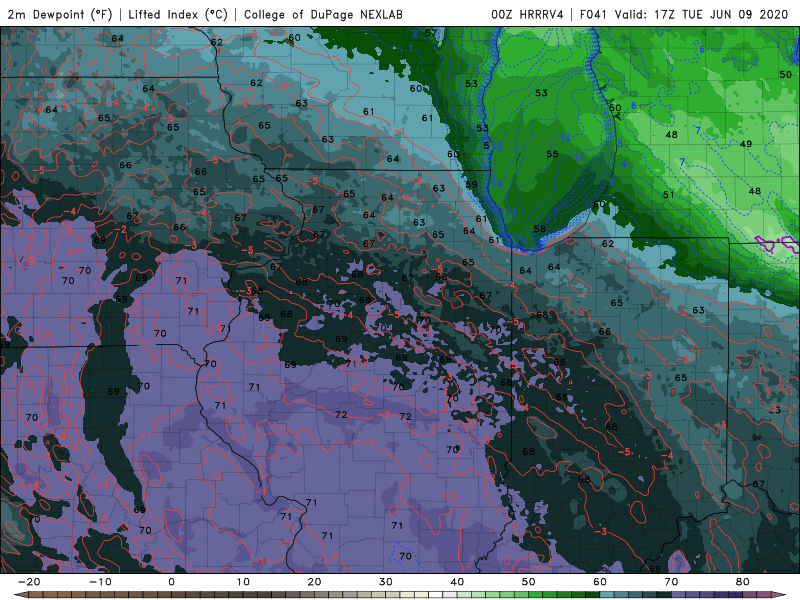Click the "College of DuPage NEXLAB" label
The height and width of the screenshot is (600, 800).
[x=323, y=14]
